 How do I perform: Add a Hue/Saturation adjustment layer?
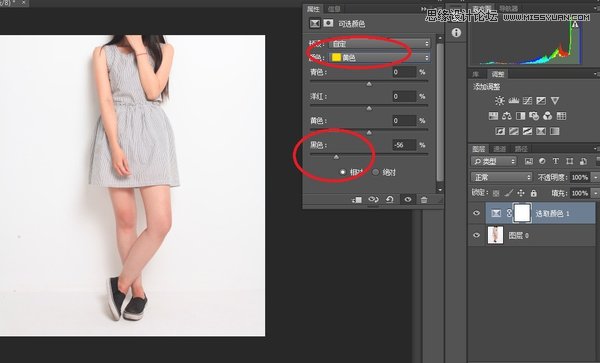point(493,116)
